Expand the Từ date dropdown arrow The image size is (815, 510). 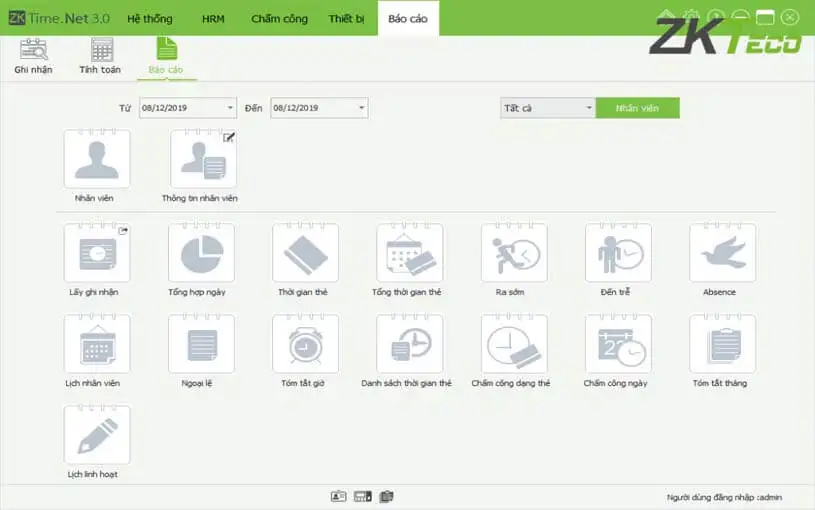230,108
